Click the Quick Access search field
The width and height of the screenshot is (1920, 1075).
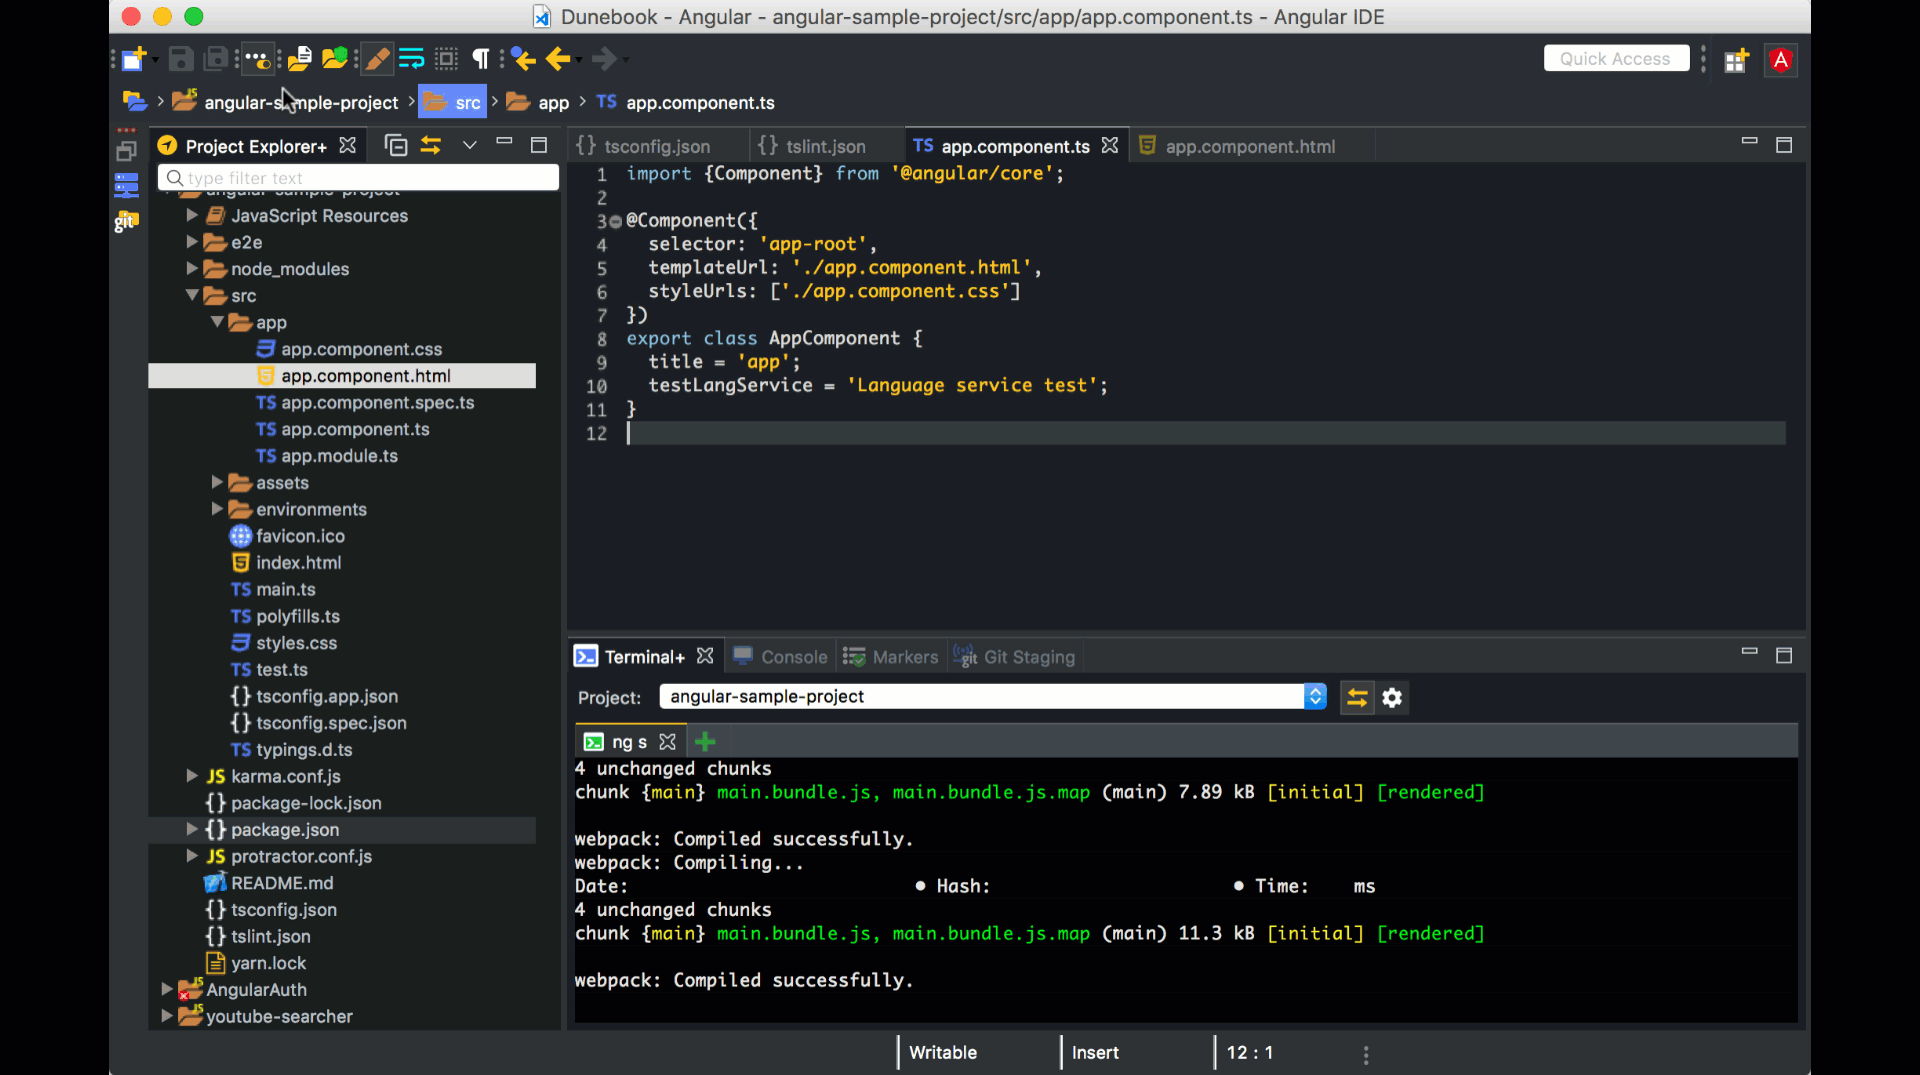pyautogui.click(x=1615, y=59)
